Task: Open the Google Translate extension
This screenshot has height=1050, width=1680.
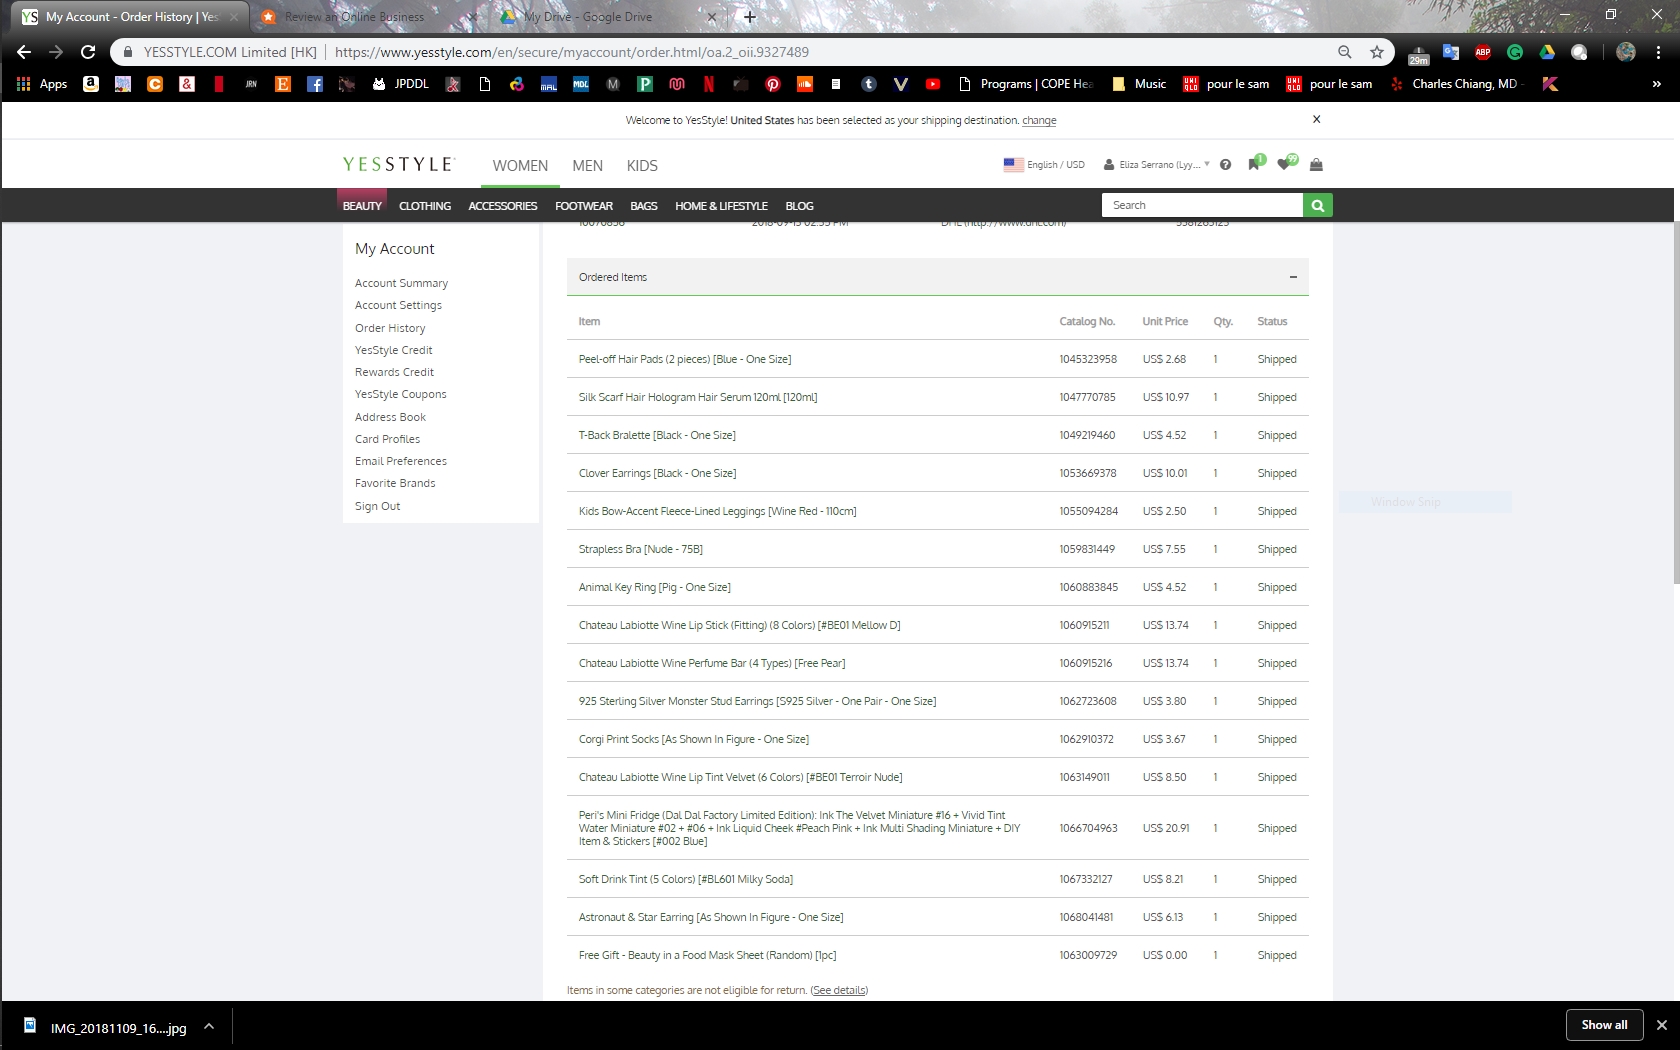Action: [x=1451, y=52]
